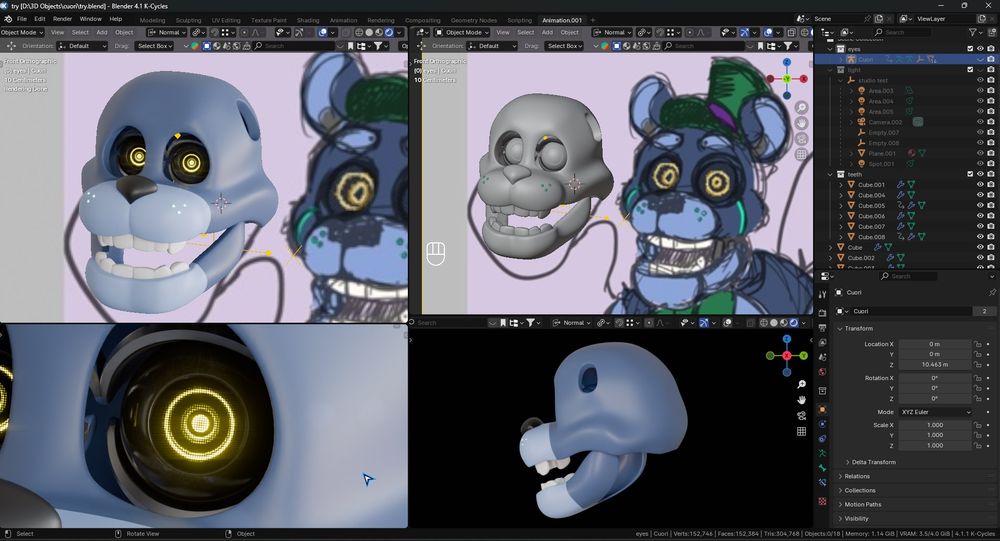Open the View Layer properties tab
Viewport: 1000px width, 541px height.
pyautogui.click(x=823, y=343)
